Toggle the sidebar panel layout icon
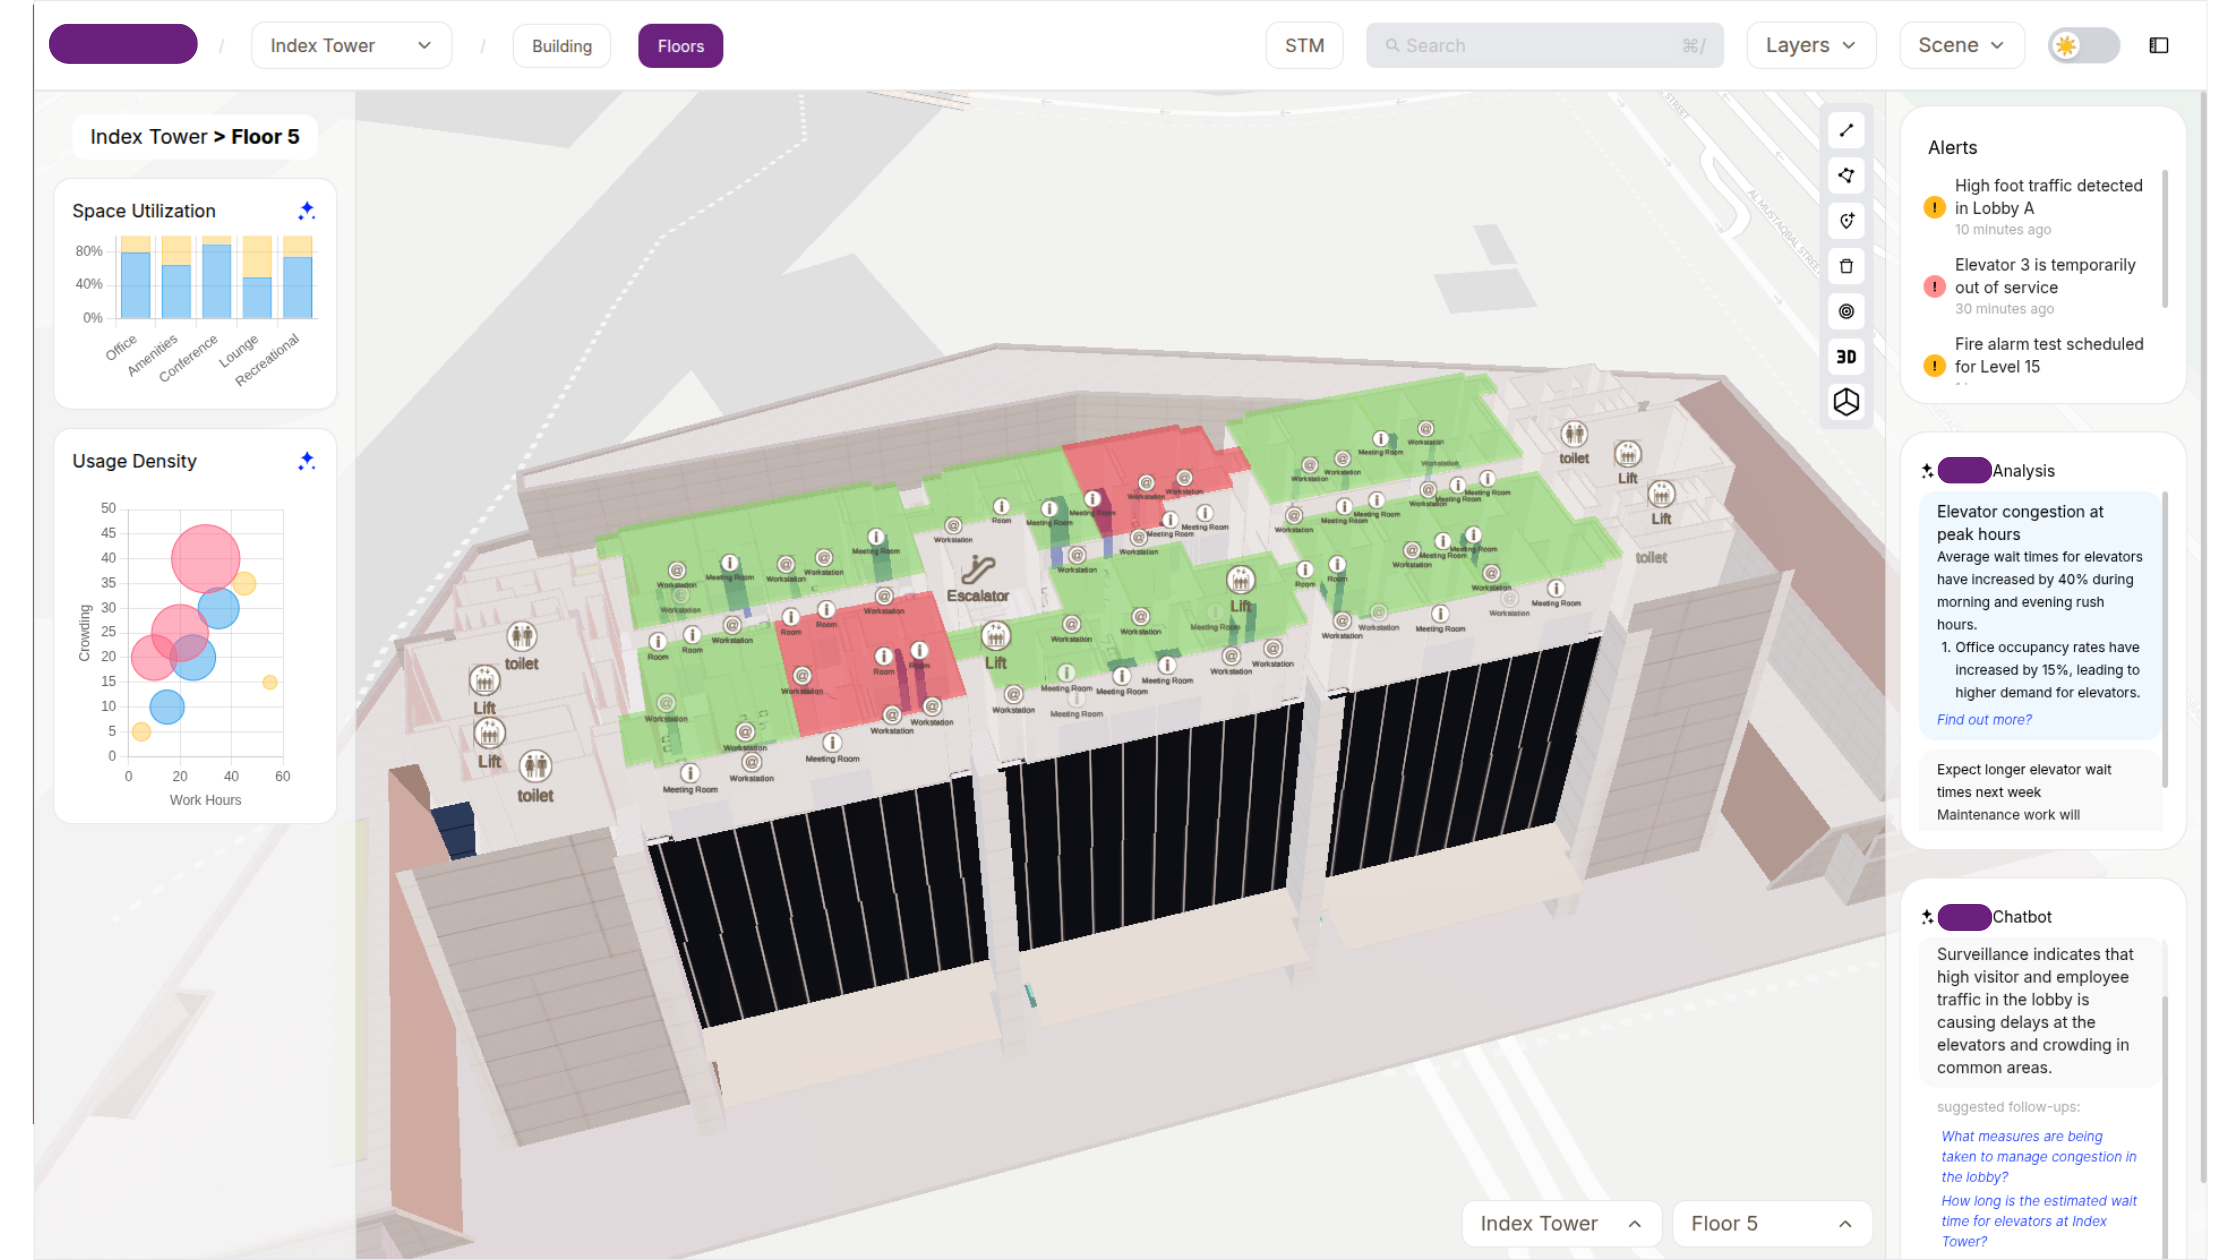The image size is (2240, 1260). [x=2159, y=46]
